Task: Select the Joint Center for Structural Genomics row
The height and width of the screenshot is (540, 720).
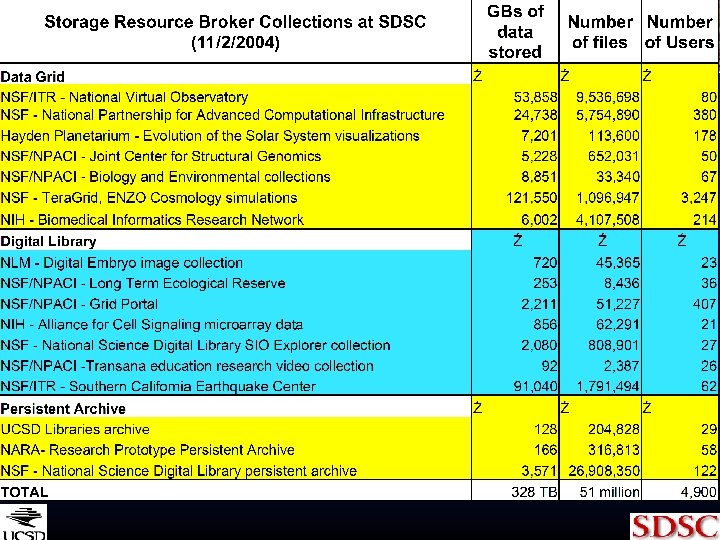Action: click(161, 156)
